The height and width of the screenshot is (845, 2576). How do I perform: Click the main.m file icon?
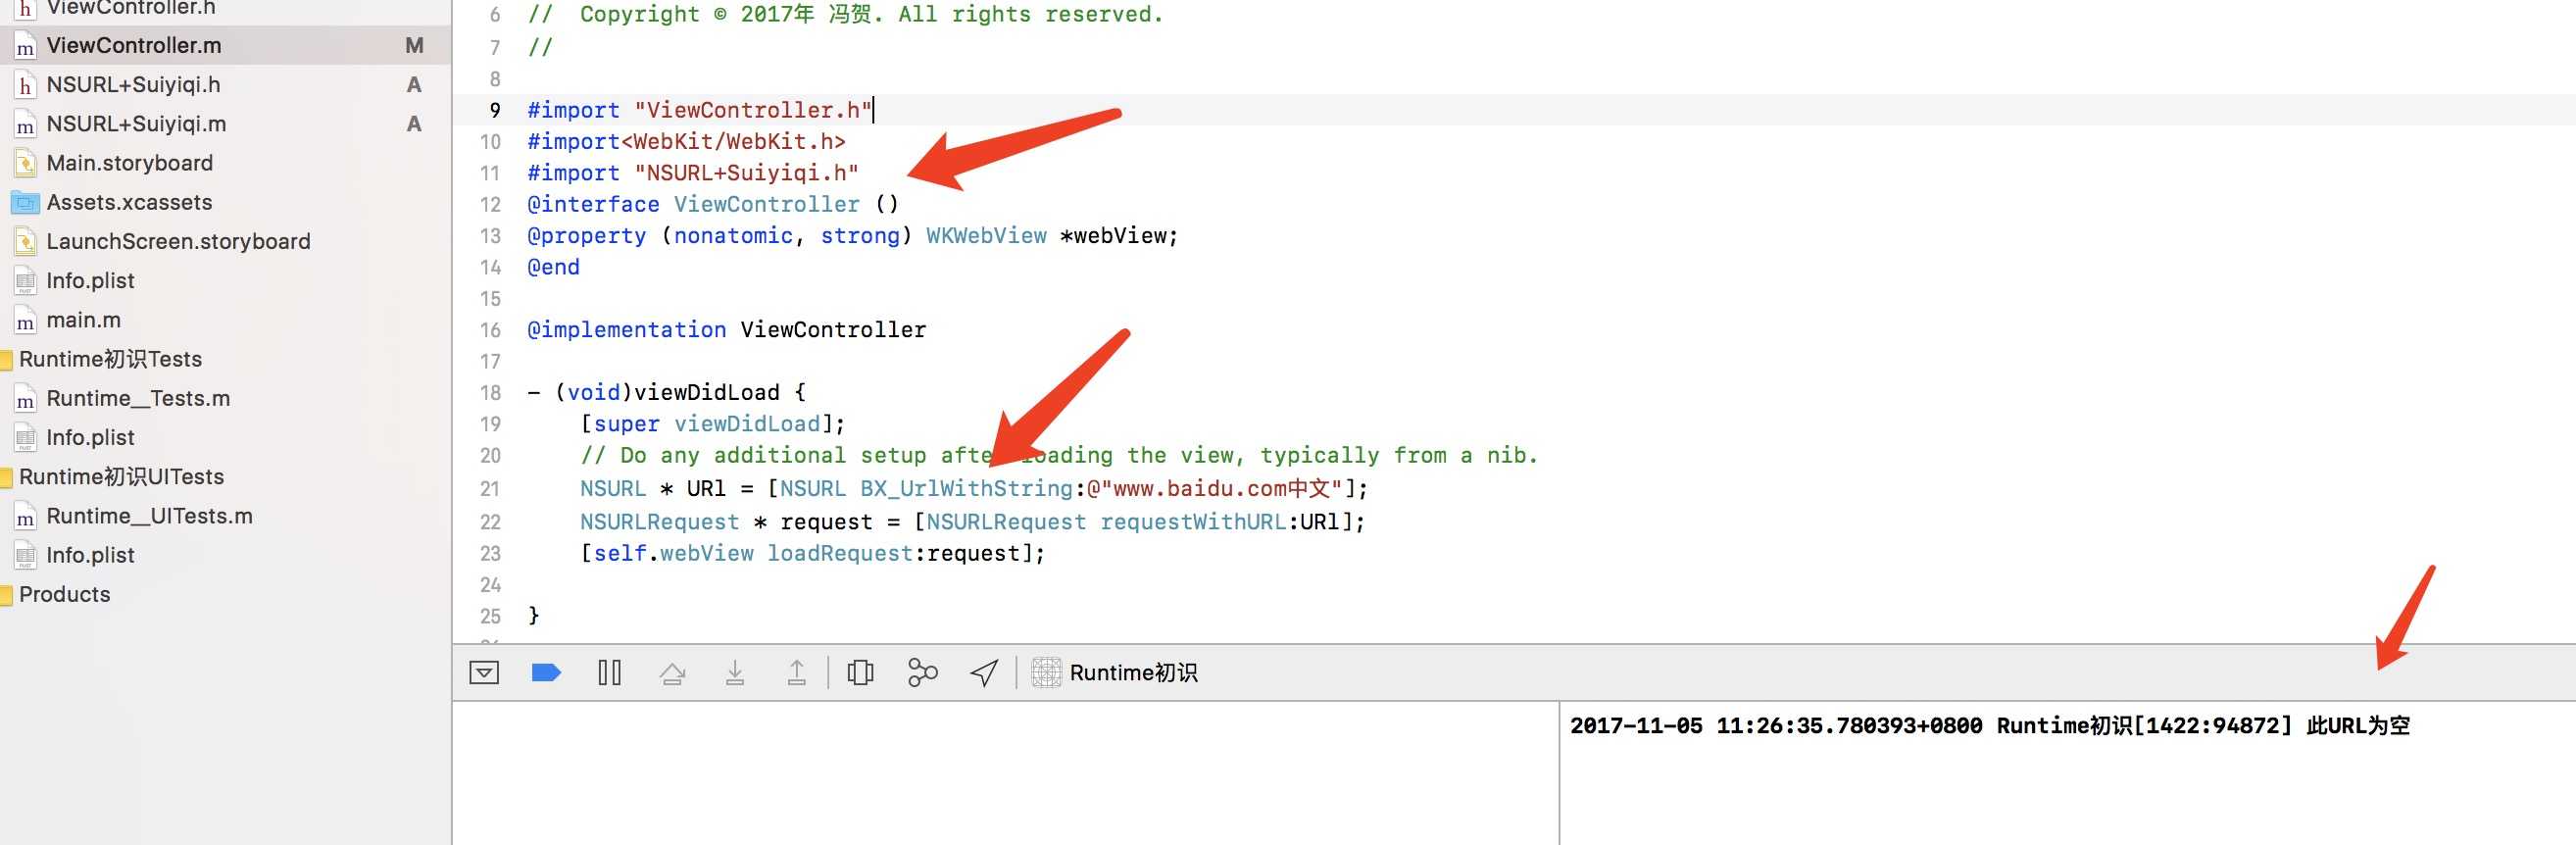[x=25, y=321]
